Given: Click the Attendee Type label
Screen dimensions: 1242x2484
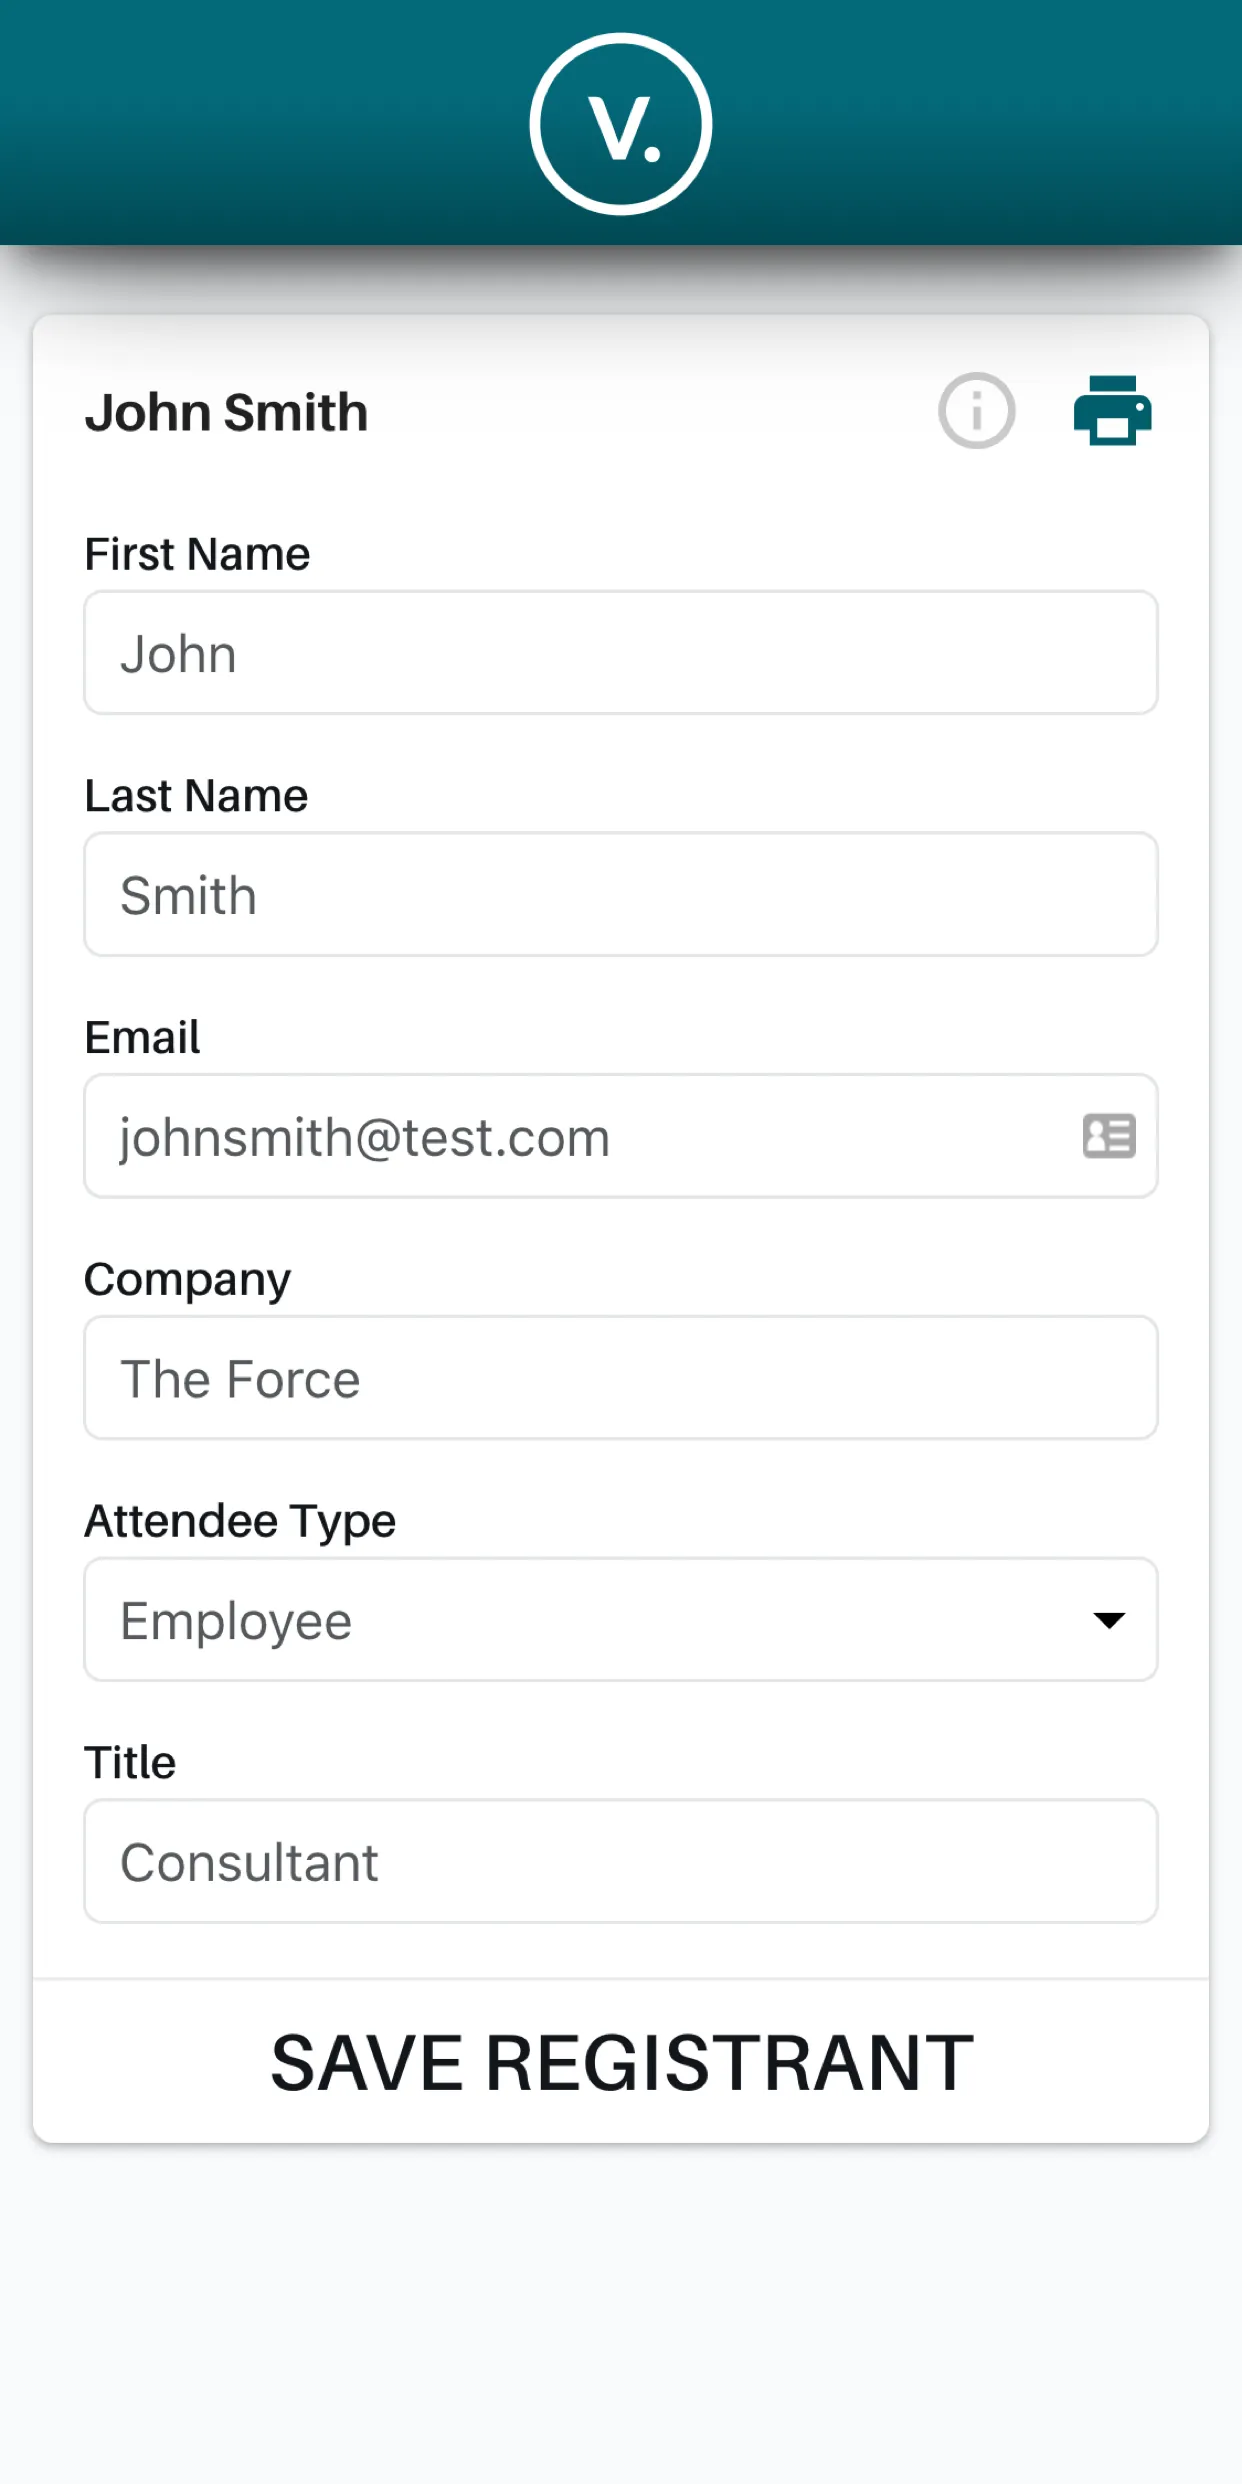Looking at the screenshot, I should [x=240, y=1521].
